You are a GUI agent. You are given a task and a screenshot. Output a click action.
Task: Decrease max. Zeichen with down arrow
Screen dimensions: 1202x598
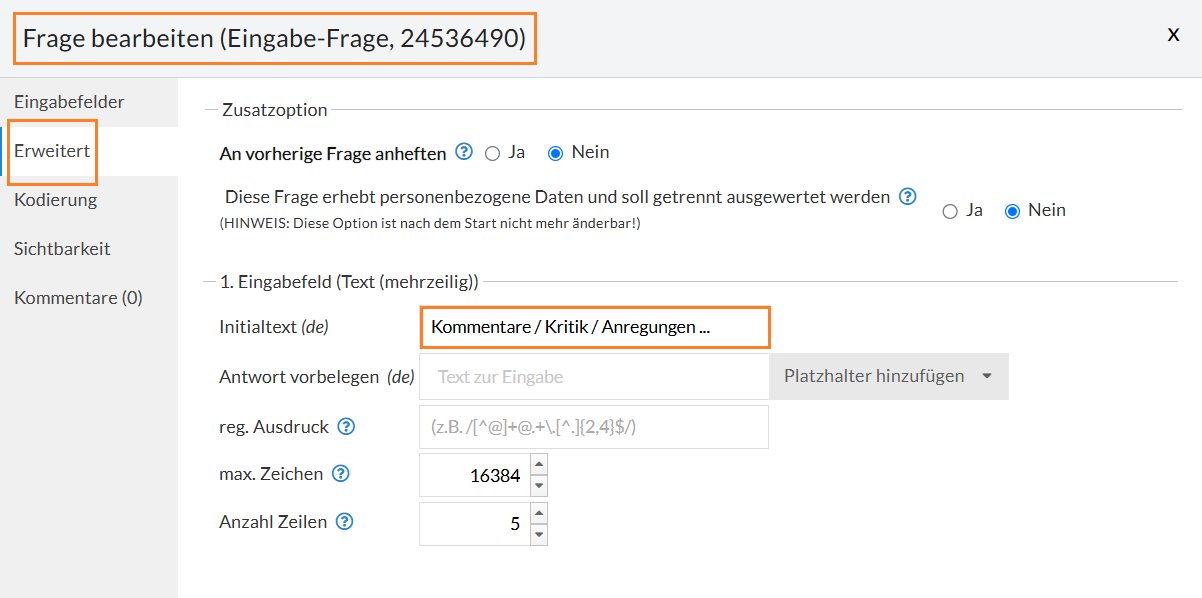[539, 486]
